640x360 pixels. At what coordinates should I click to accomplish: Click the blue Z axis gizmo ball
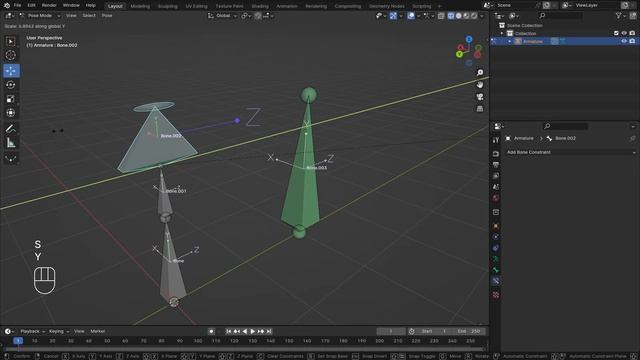pyautogui.click(x=469, y=39)
